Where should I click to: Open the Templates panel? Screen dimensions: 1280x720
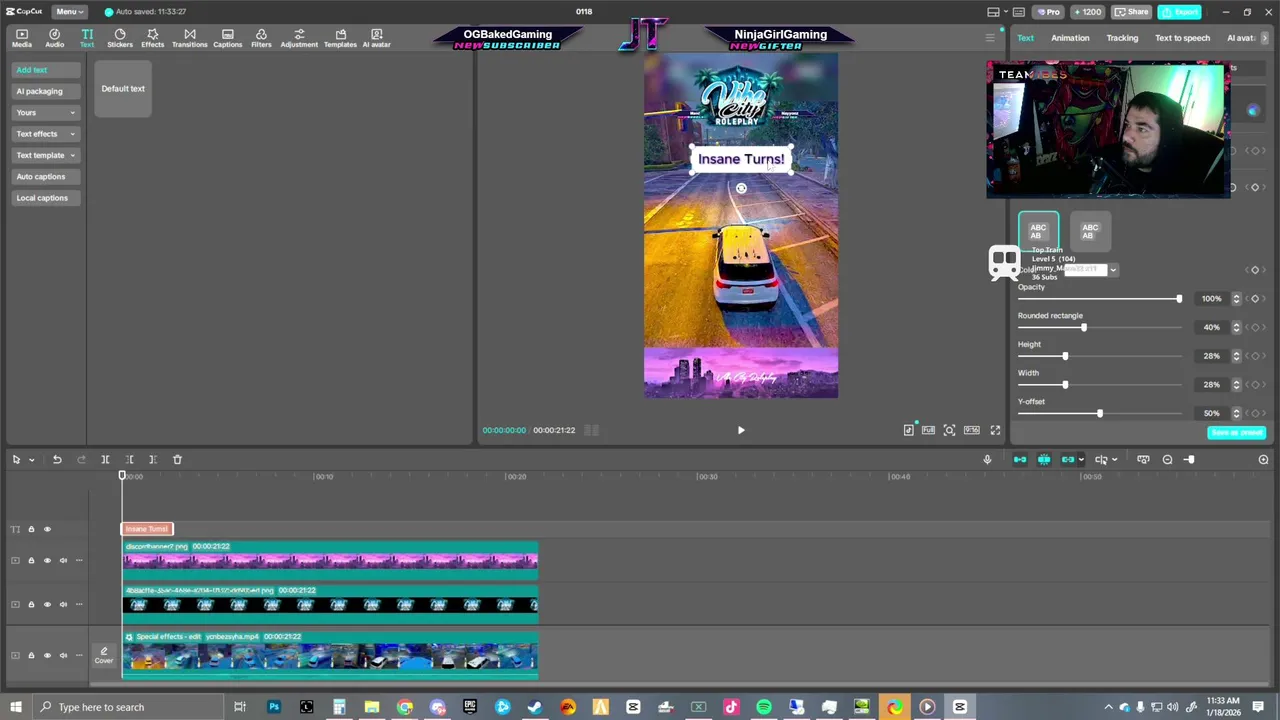340,38
